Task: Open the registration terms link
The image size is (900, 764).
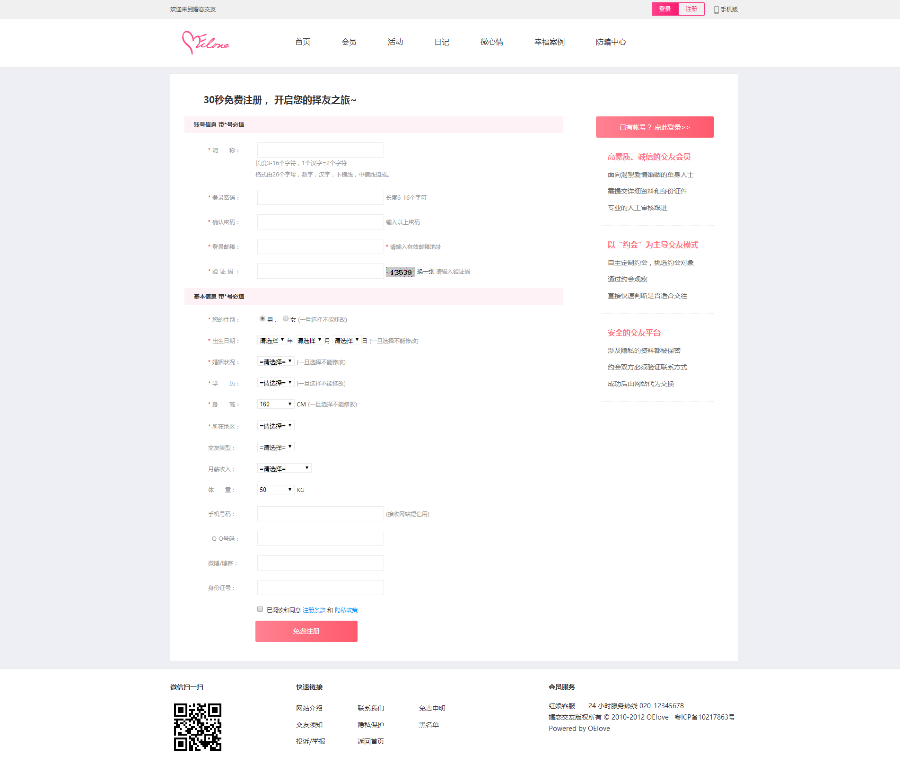Action: [314, 610]
